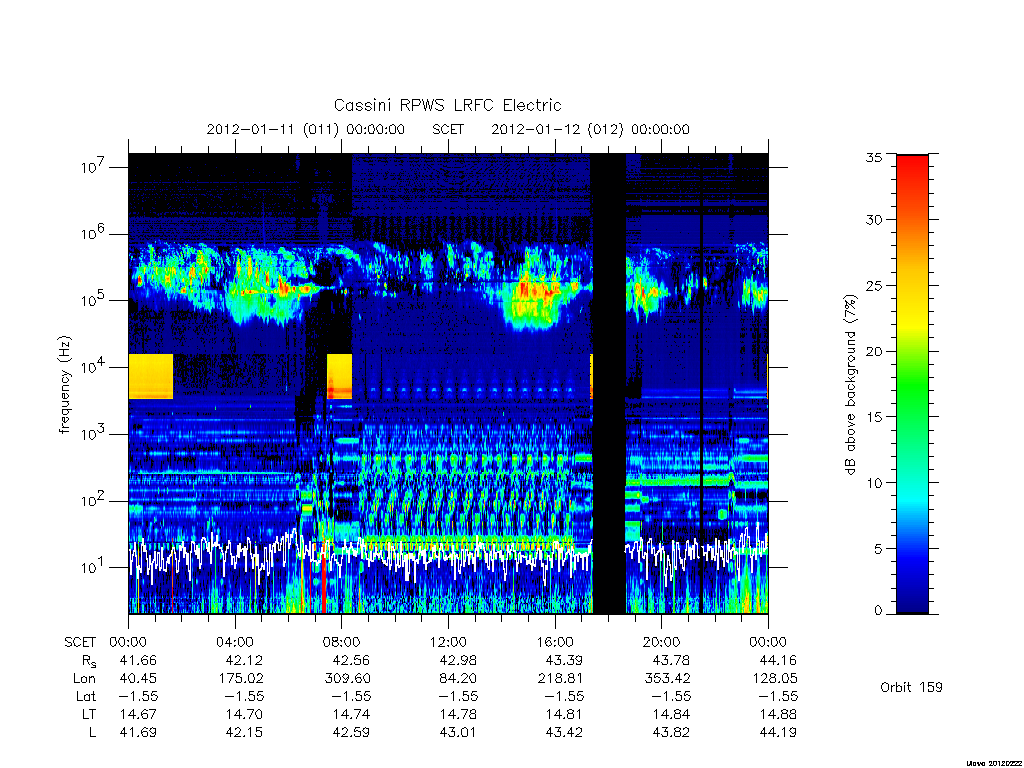This screenshot has width=1024, height=768.
Task: Click the 10^4 frequency tick label
Action: [x=93, y=368]
